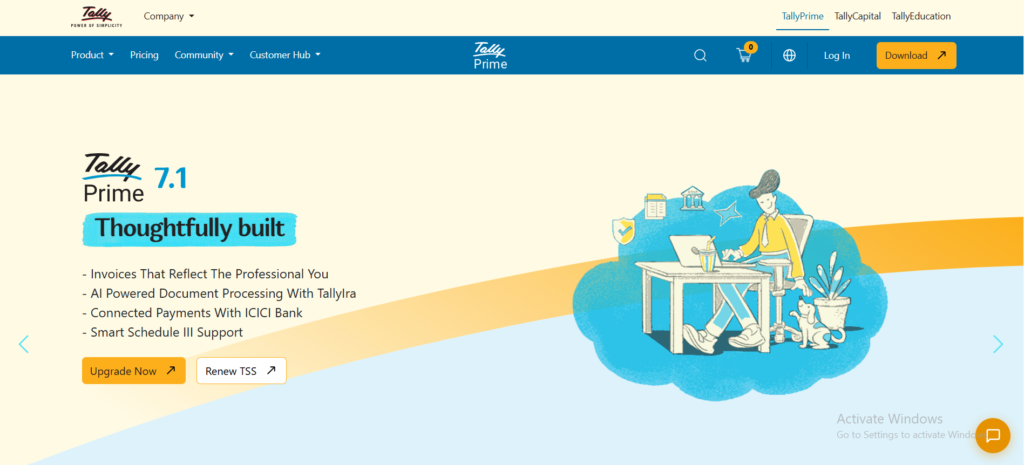
Task: Switch to the TallyCapital tab
Action: pyautogui.click(x=857, y=16)
